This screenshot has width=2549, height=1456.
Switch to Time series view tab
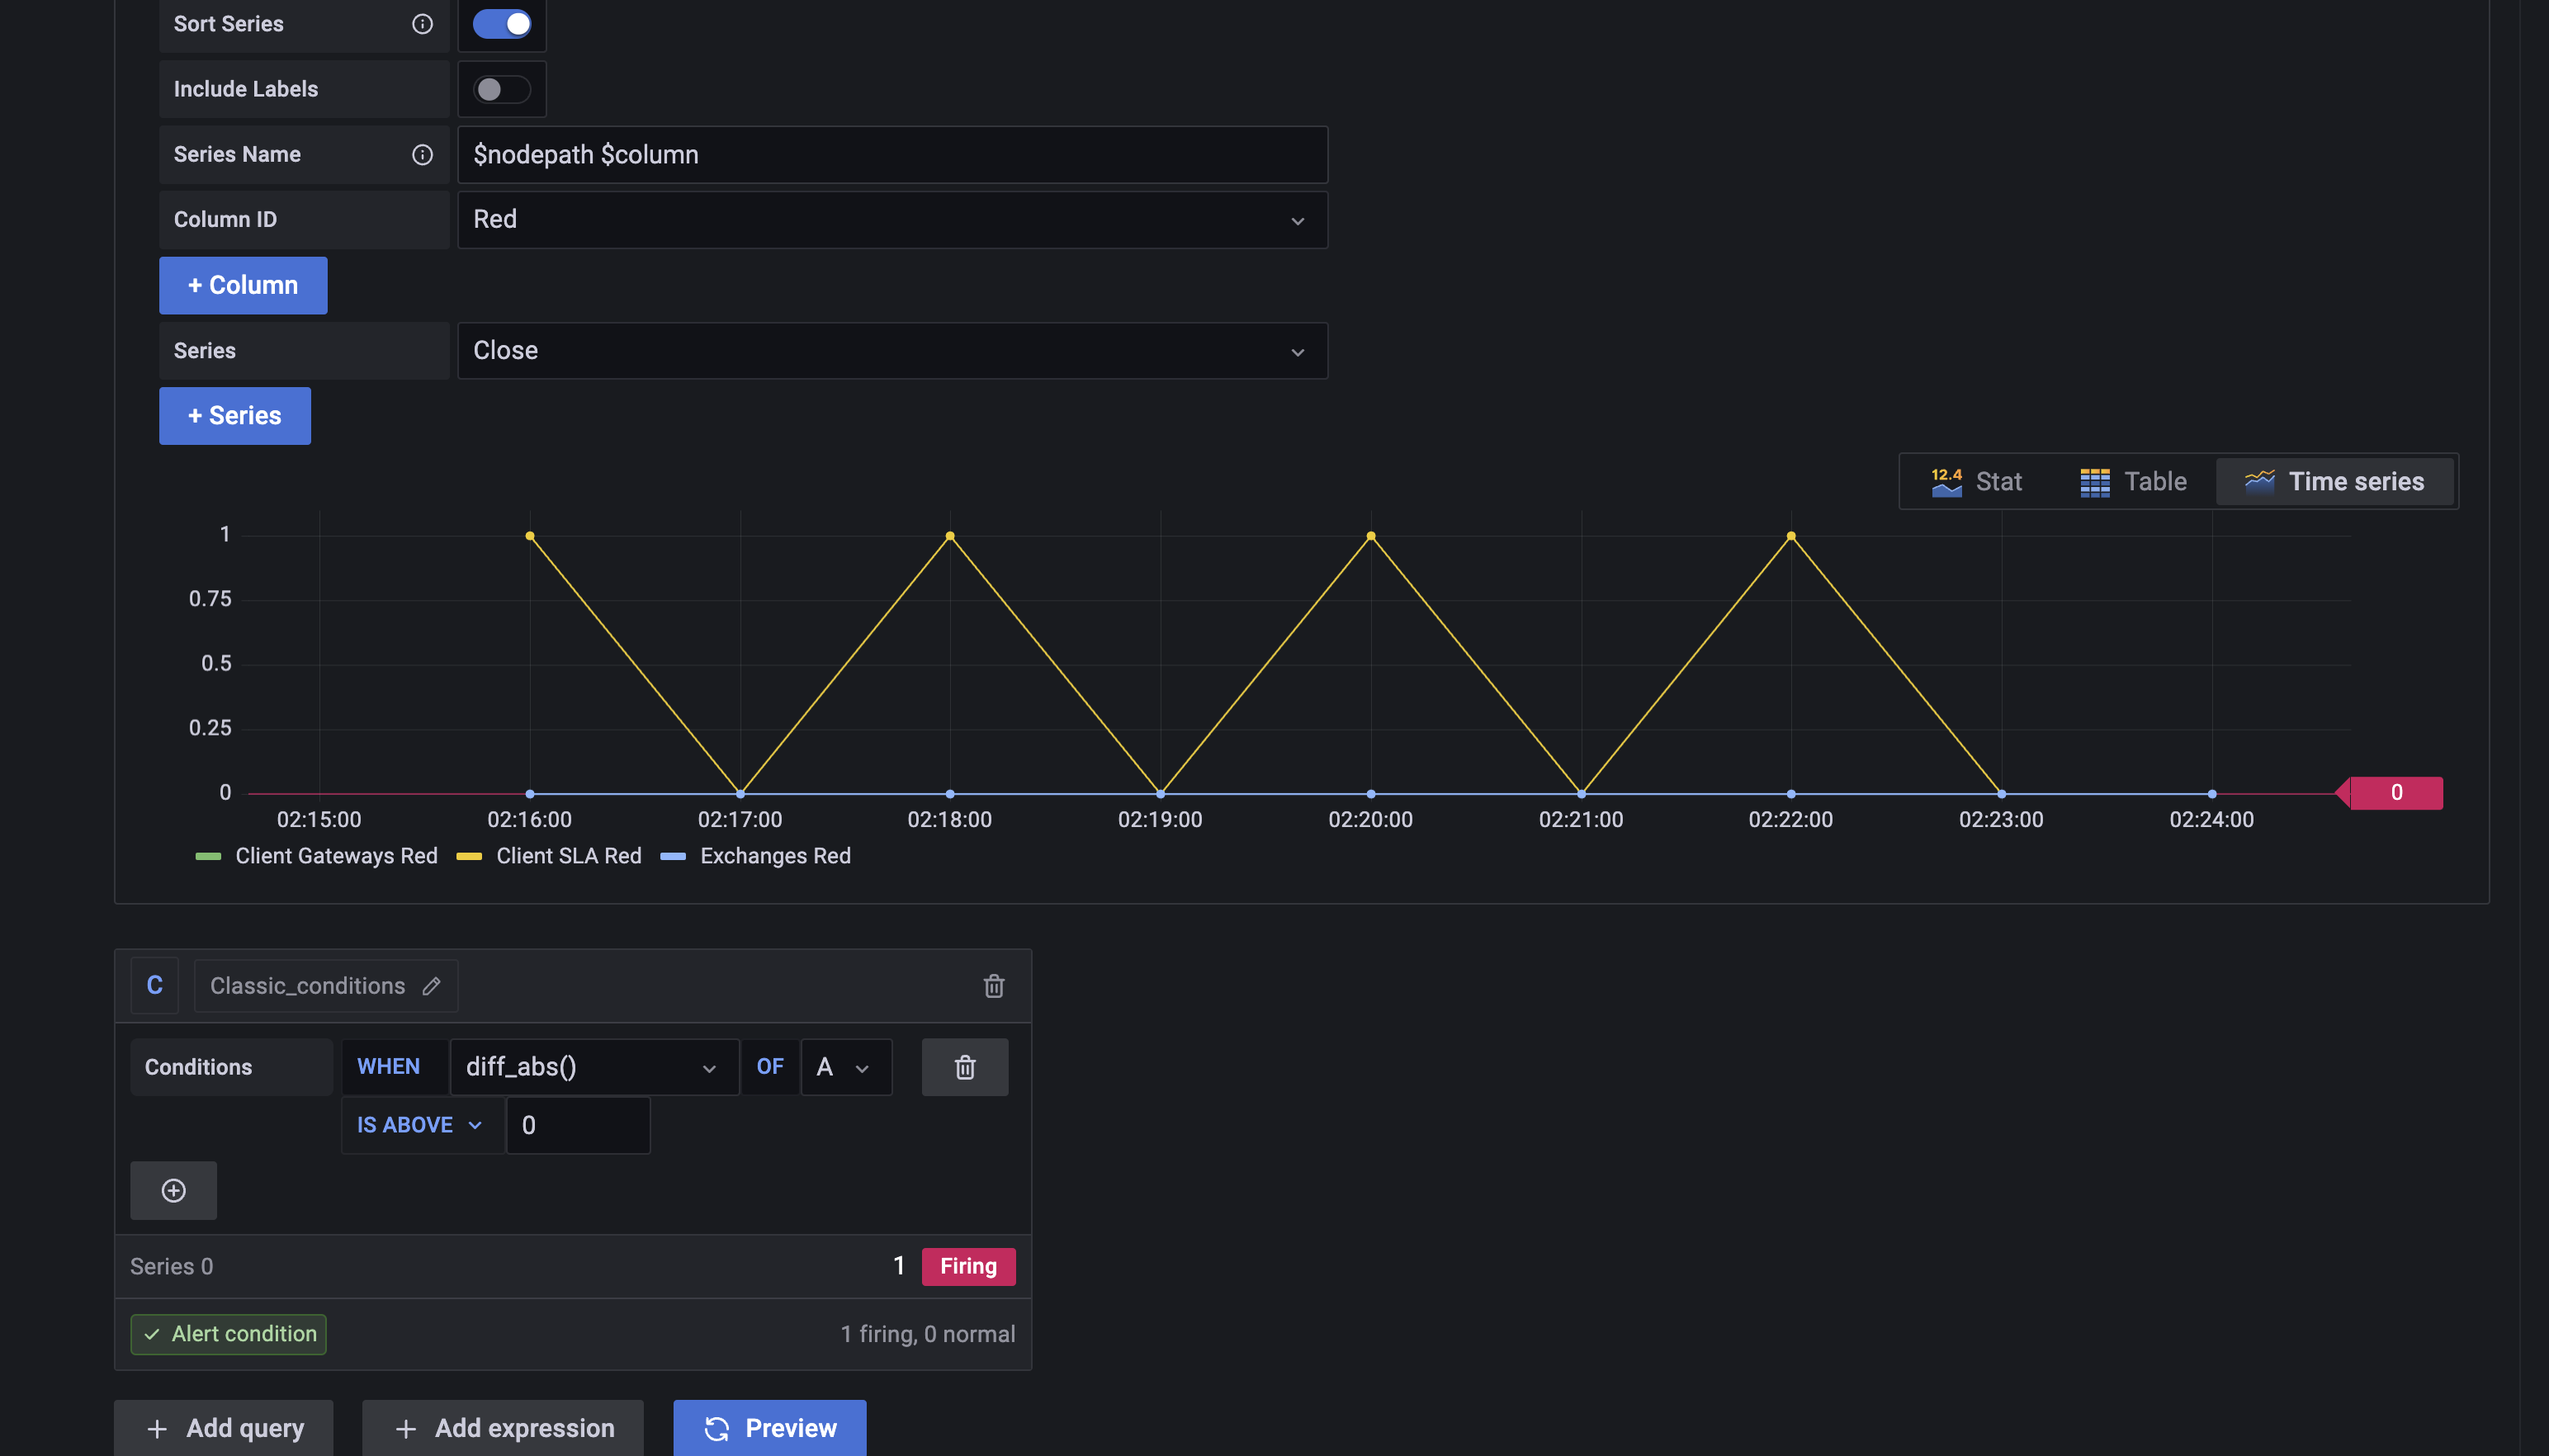point(2334,482)
